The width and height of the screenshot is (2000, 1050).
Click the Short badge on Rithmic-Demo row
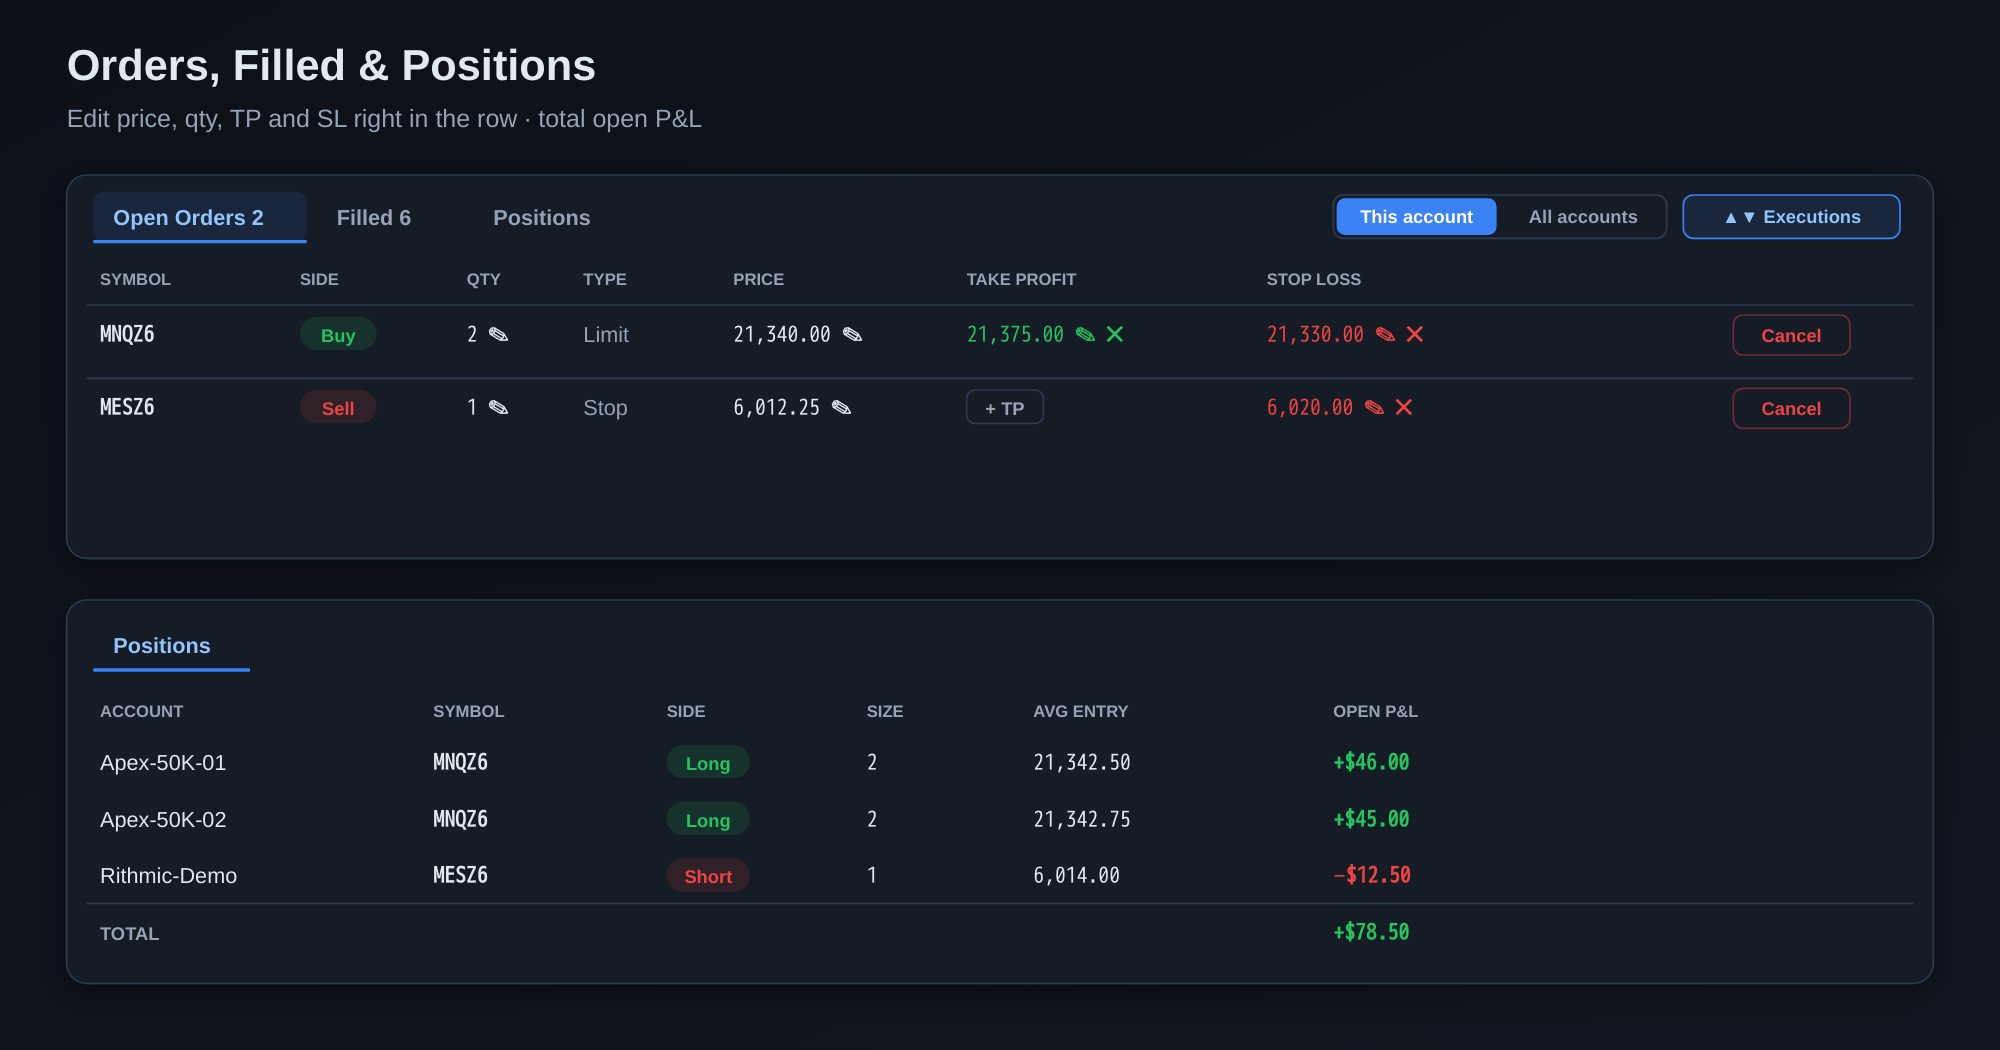coord(708,876)
